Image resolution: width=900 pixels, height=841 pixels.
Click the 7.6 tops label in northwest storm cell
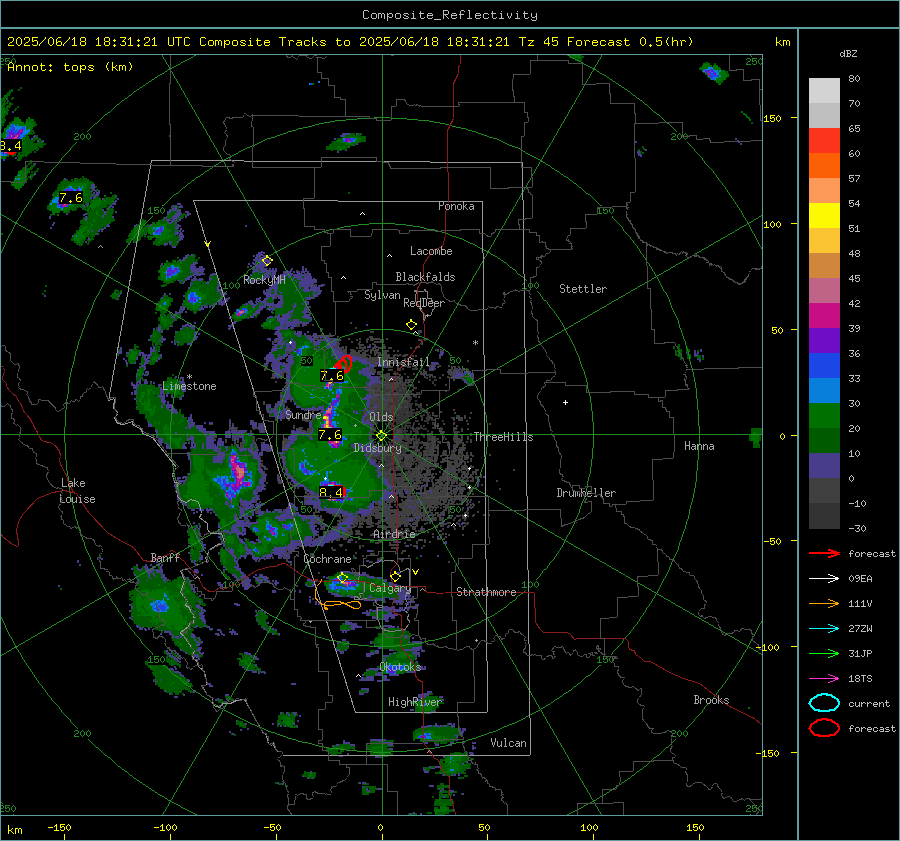point(71,198)
